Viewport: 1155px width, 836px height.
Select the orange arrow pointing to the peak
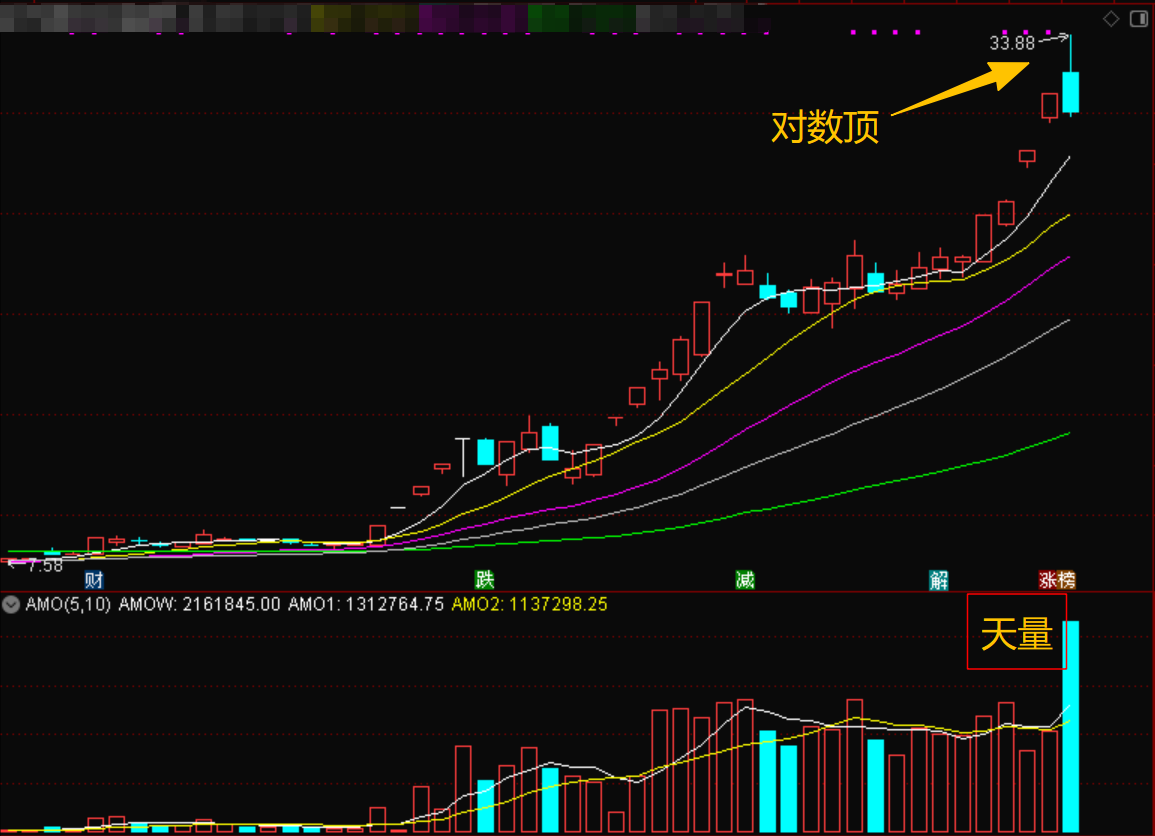(960, 88)
